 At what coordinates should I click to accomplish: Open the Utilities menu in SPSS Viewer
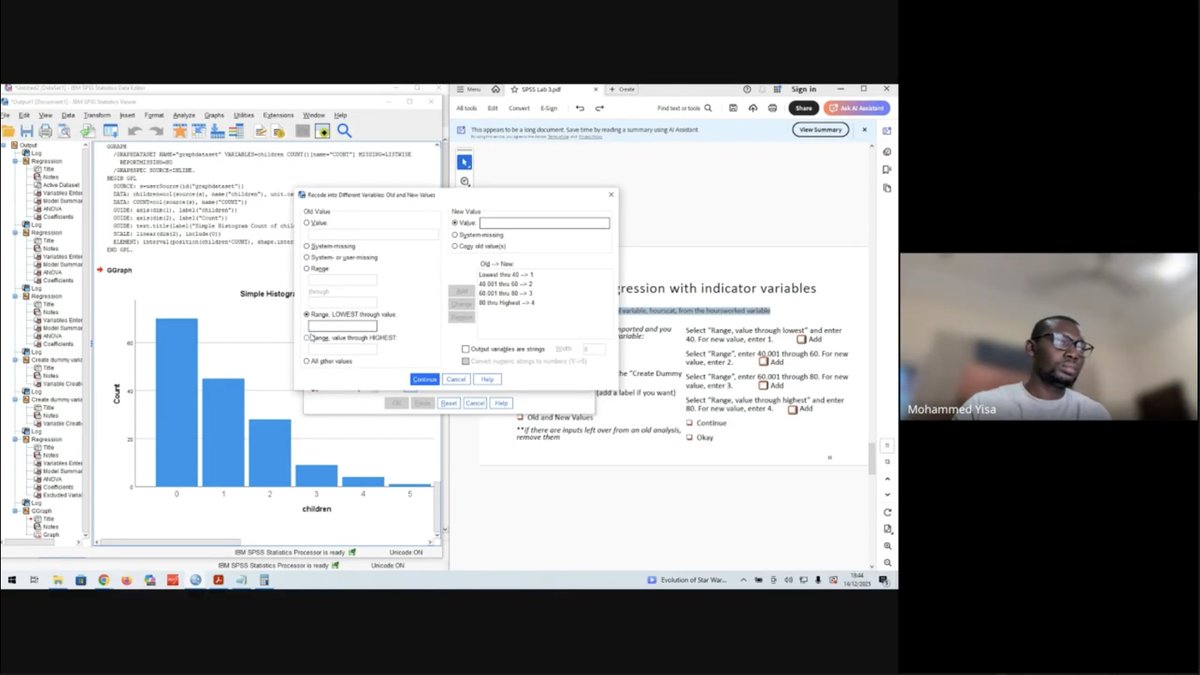[x=244, y=115]
